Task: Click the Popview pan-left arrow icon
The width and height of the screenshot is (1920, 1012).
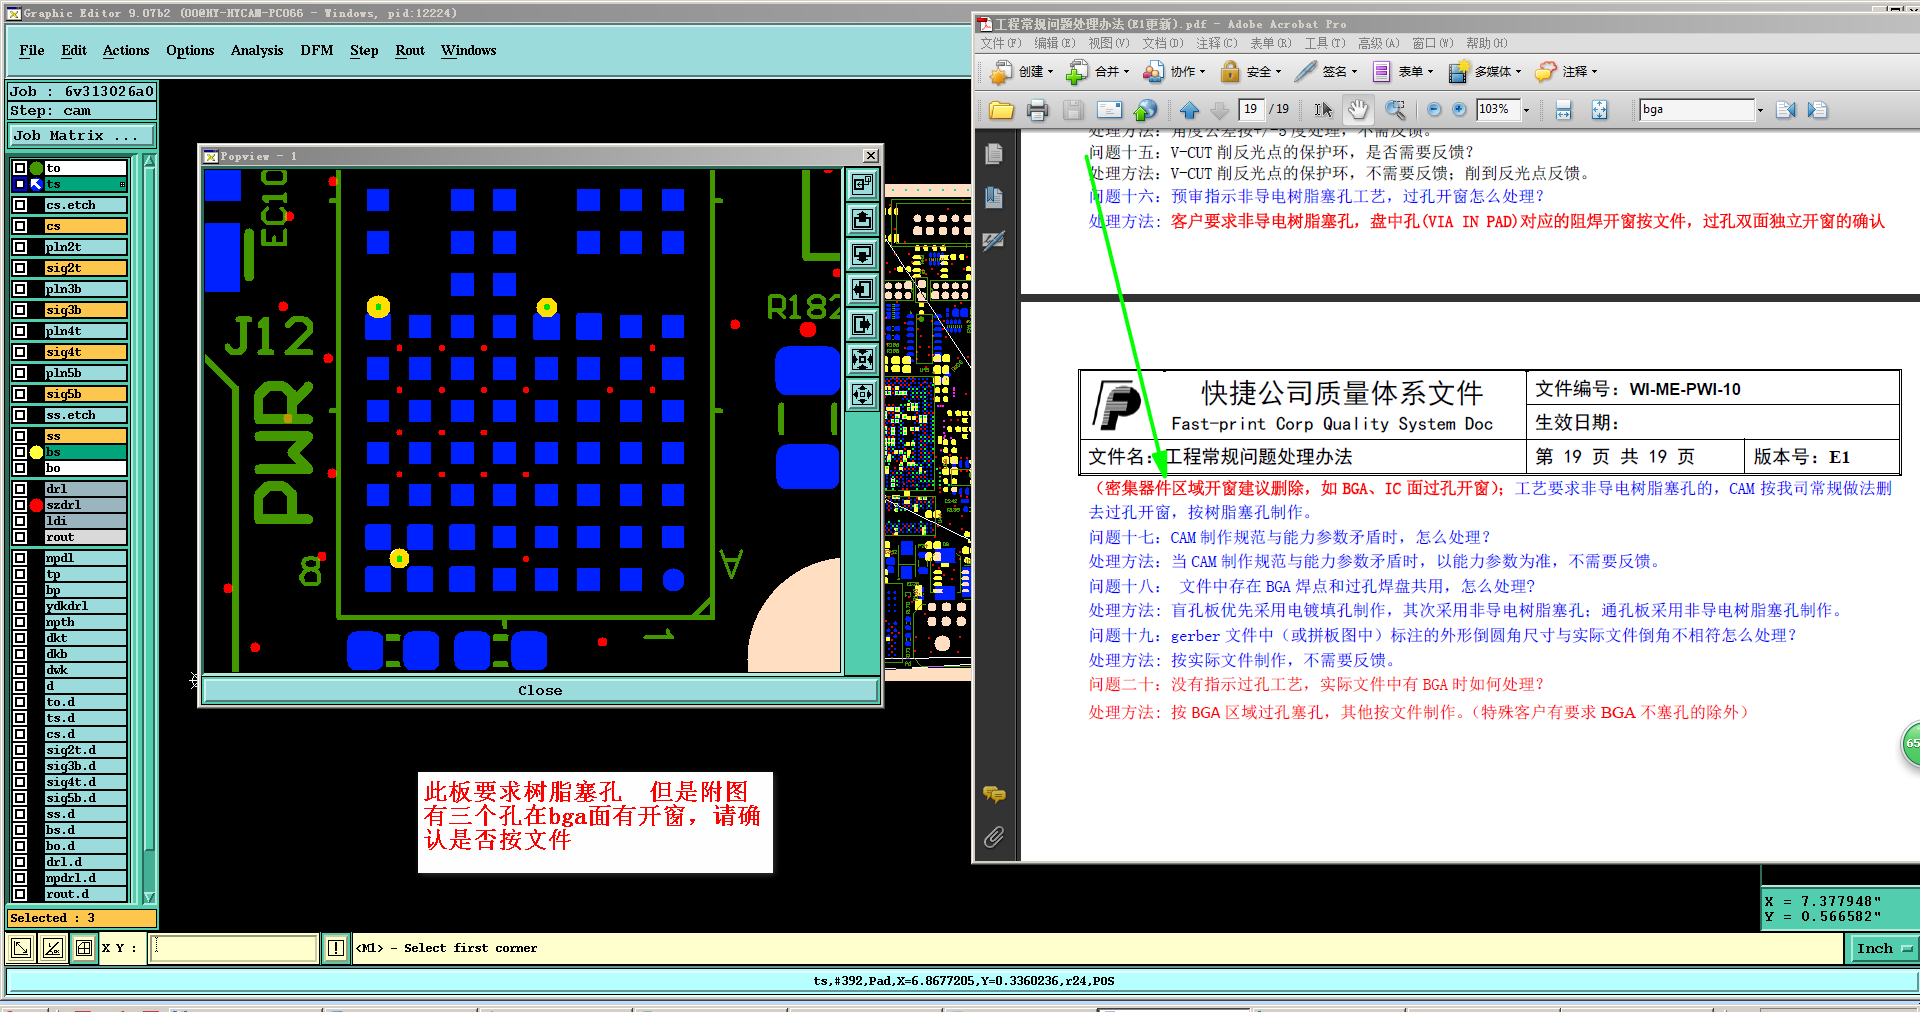Action: pos(862,289)
